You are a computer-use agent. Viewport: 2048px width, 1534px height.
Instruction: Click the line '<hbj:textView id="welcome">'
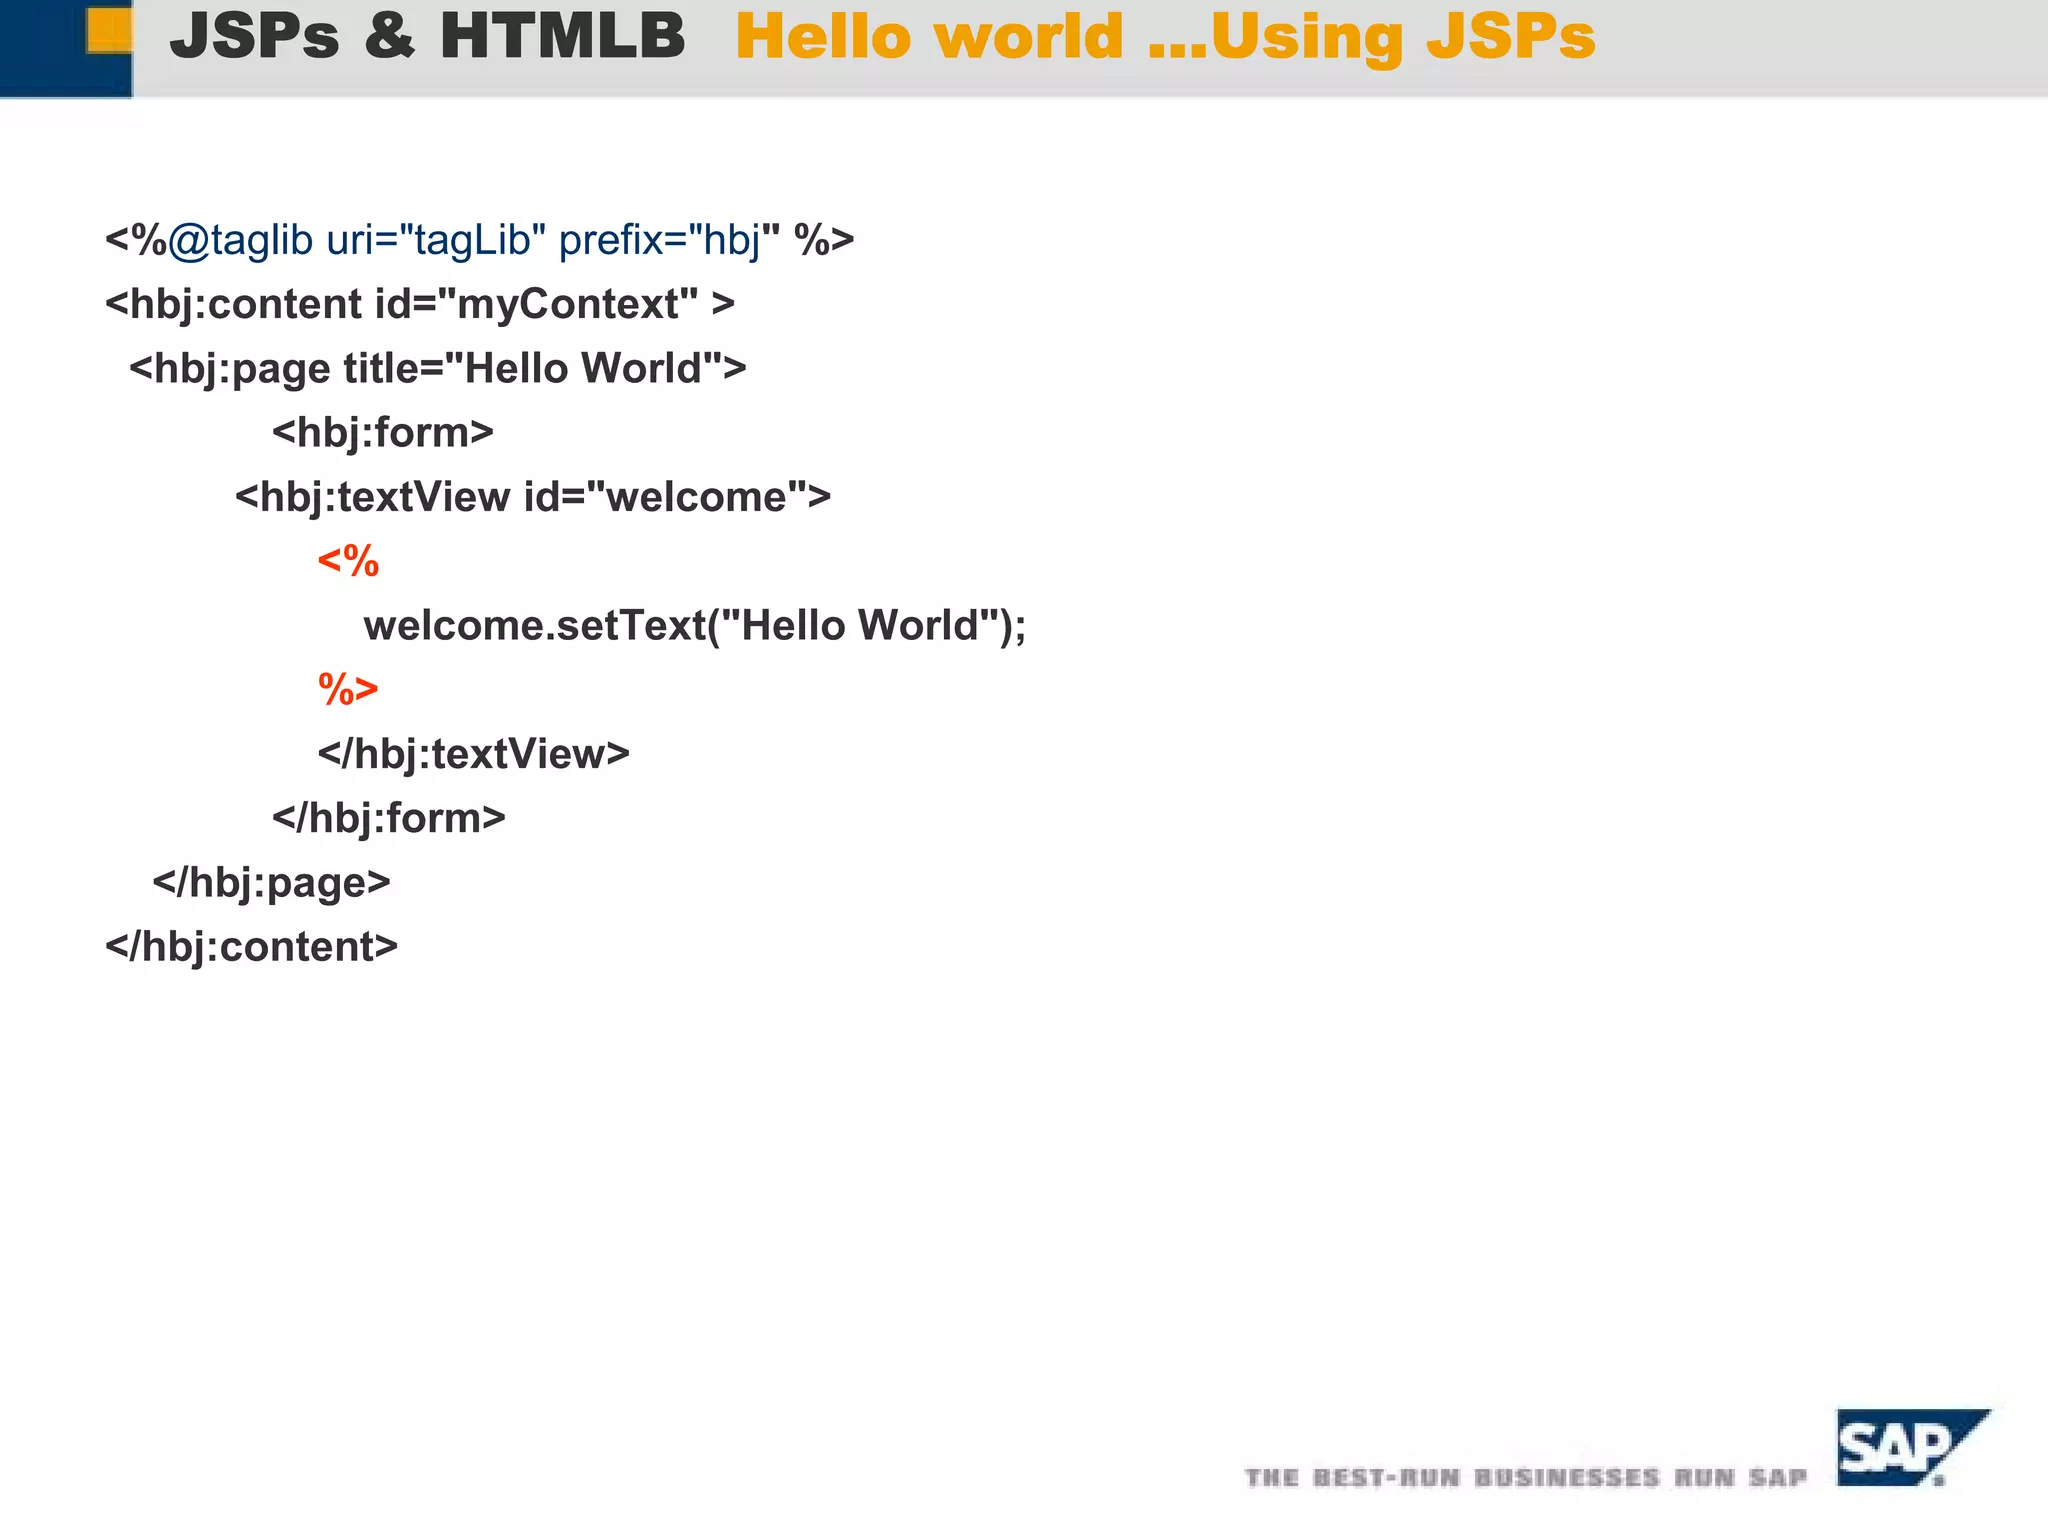pyautogui.click(x=533, y=497)
